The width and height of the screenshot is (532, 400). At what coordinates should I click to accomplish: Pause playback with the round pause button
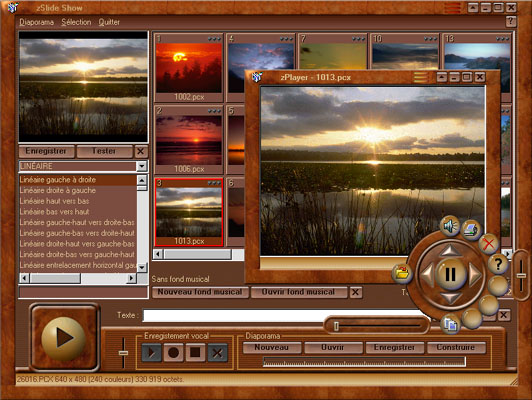(x=450, y=274)
